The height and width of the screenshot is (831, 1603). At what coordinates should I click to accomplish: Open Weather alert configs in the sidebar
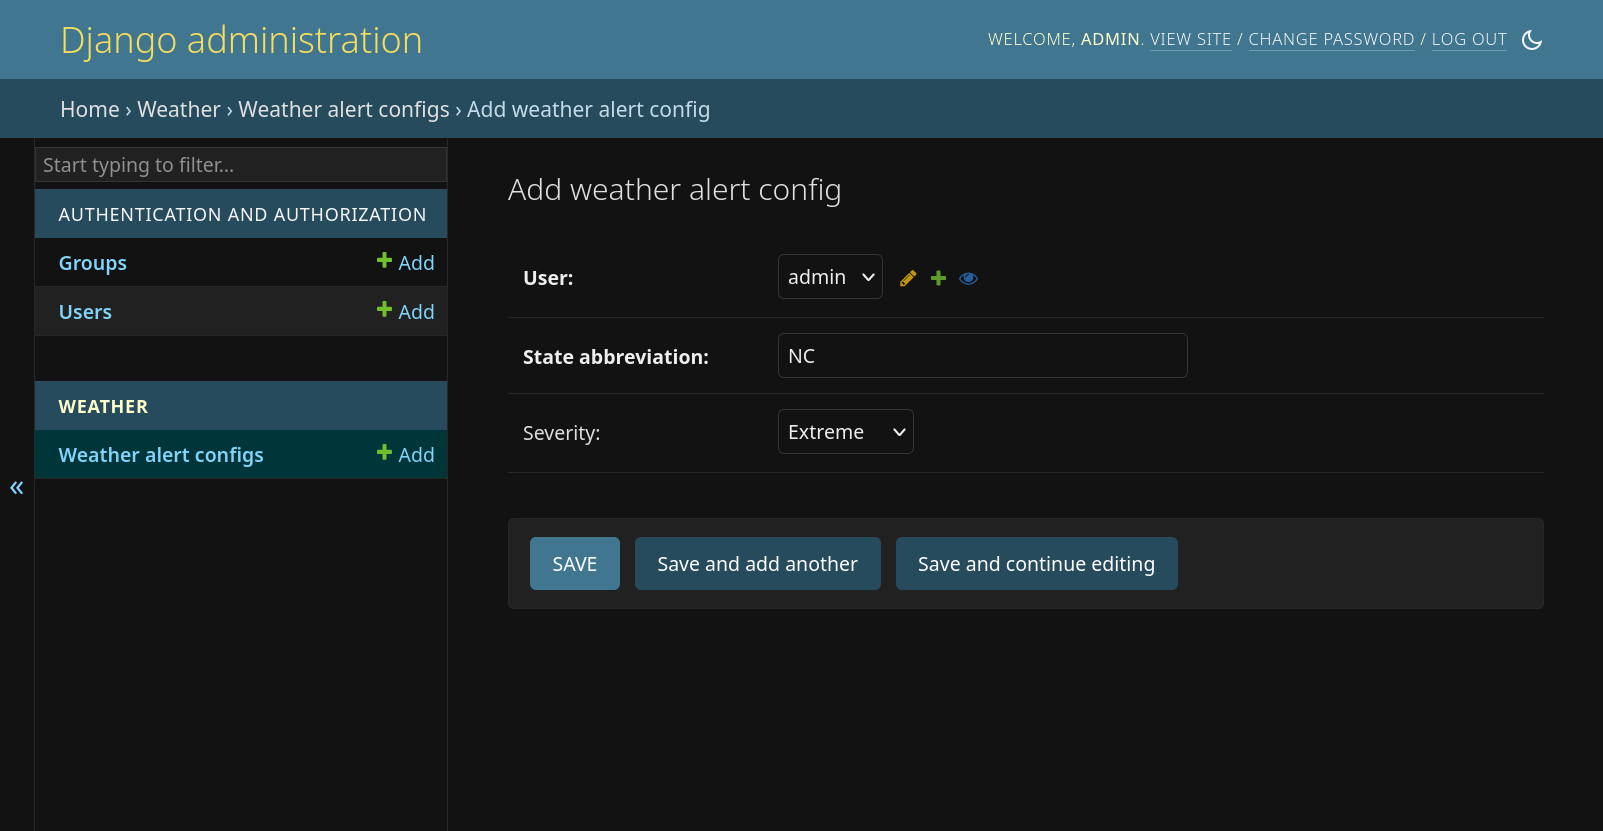coord(161,455)
